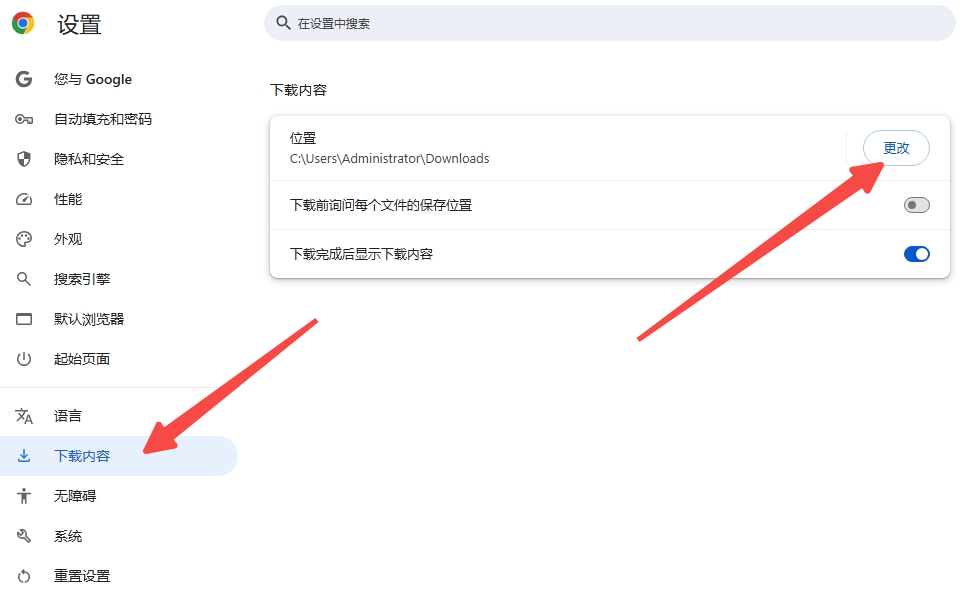Viewport: 961px width, 596px height.
Task: Click the power icon for 起始页面
Action: pyautogui.click(x=24, y=359)
